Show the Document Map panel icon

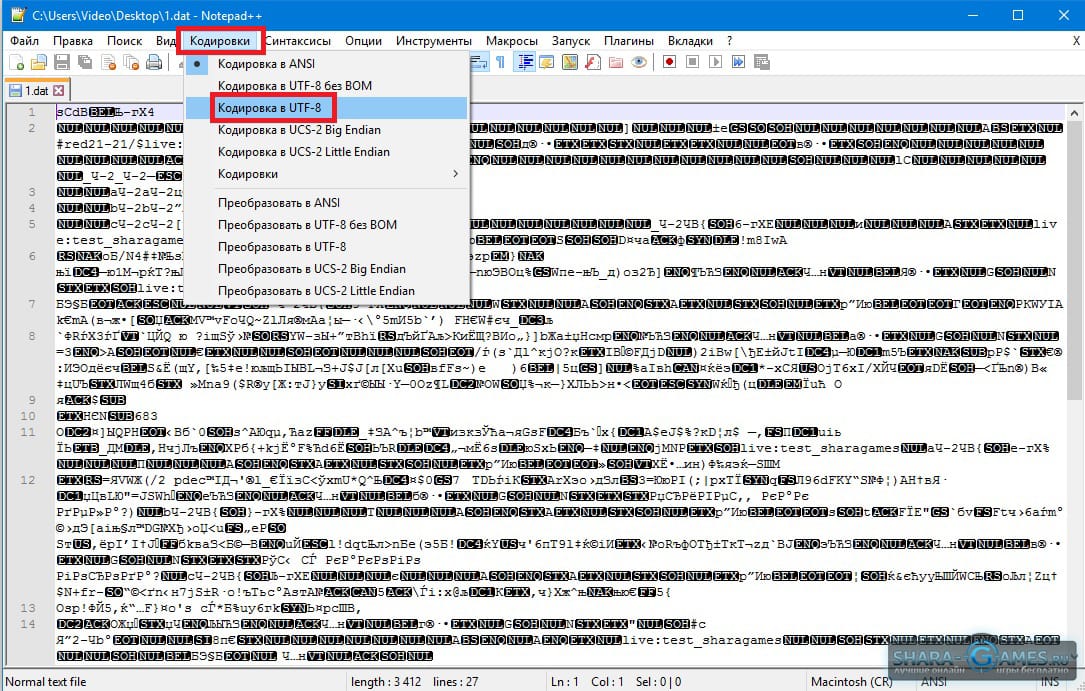[x=569, y=62]
